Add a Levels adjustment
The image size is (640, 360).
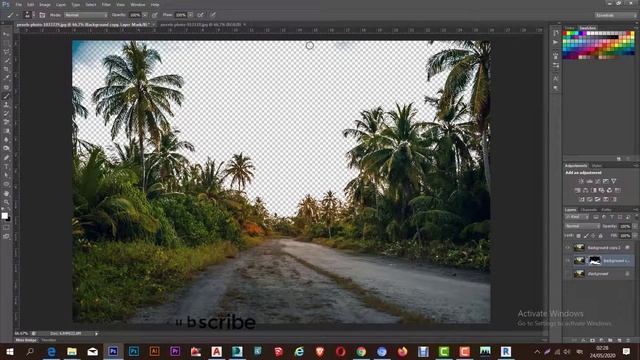point(589,181)
